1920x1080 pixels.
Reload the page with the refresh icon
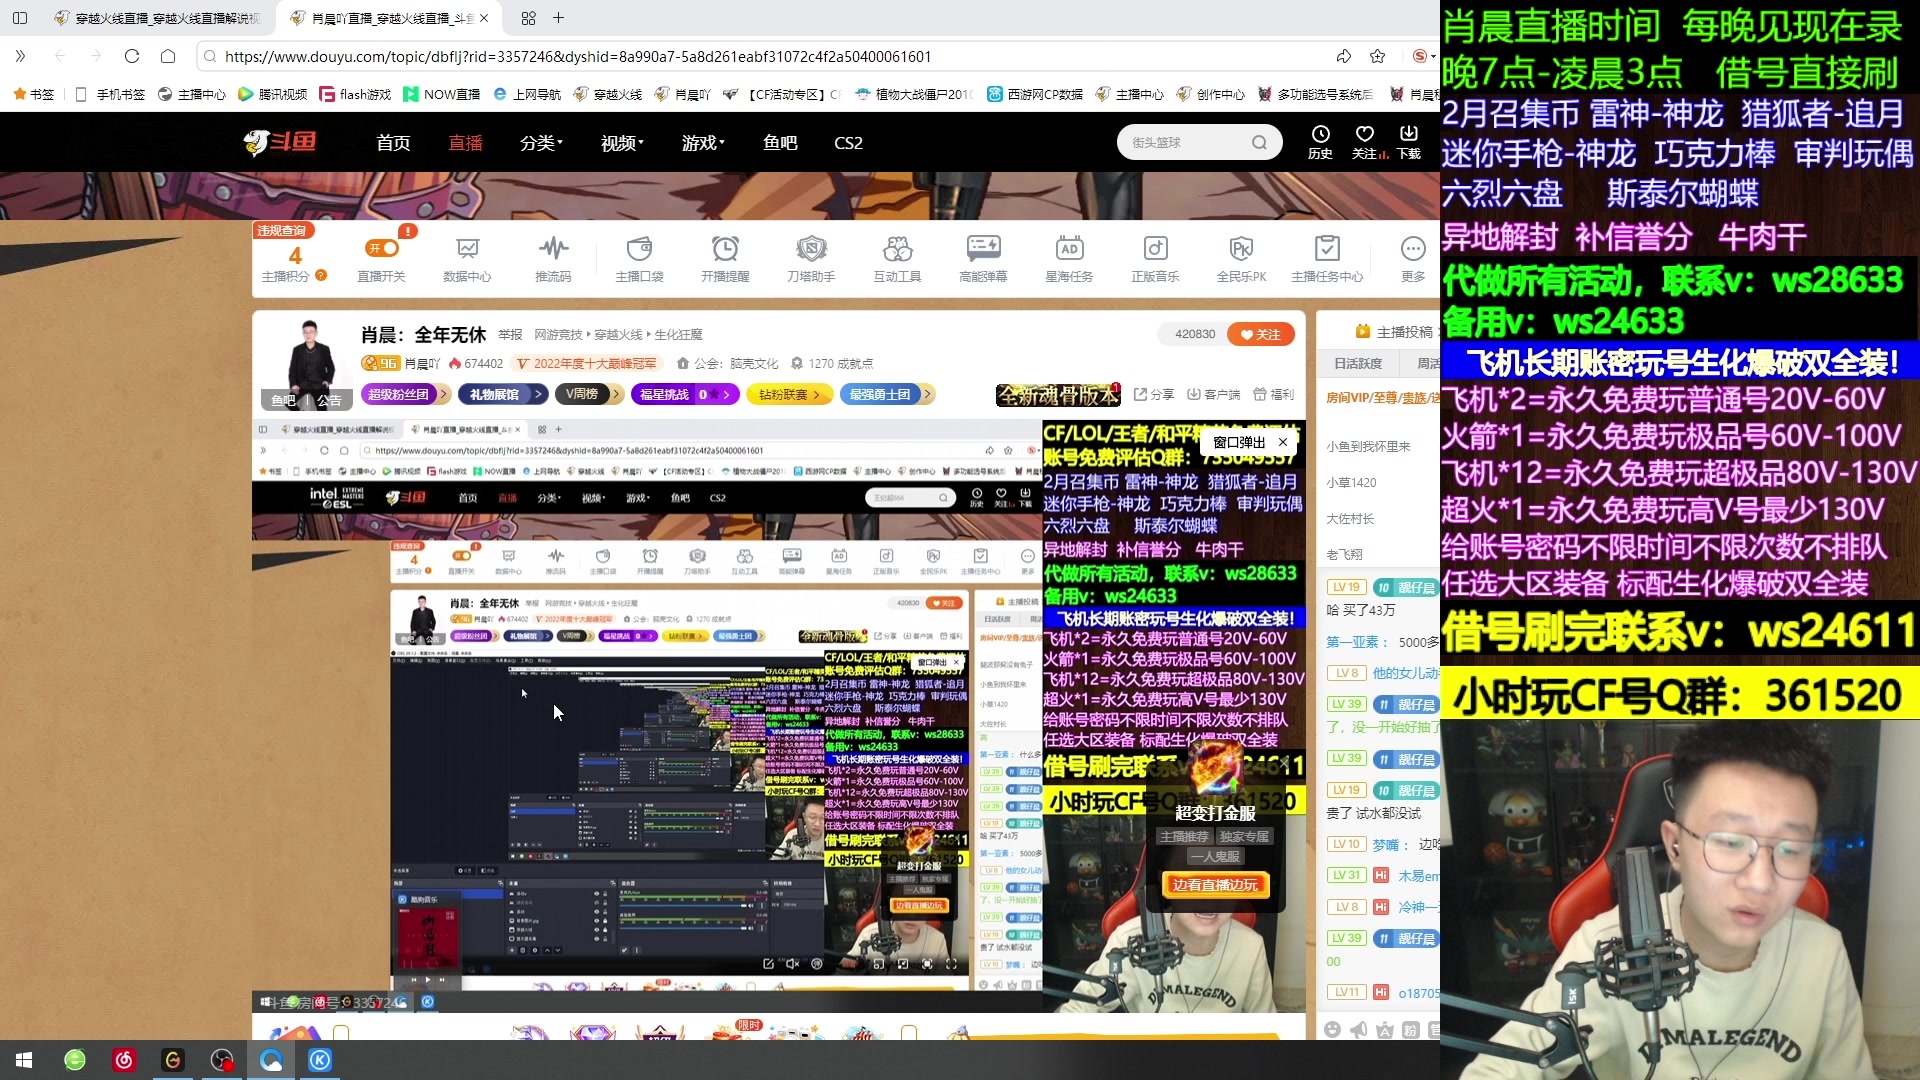tap(132, 56)
